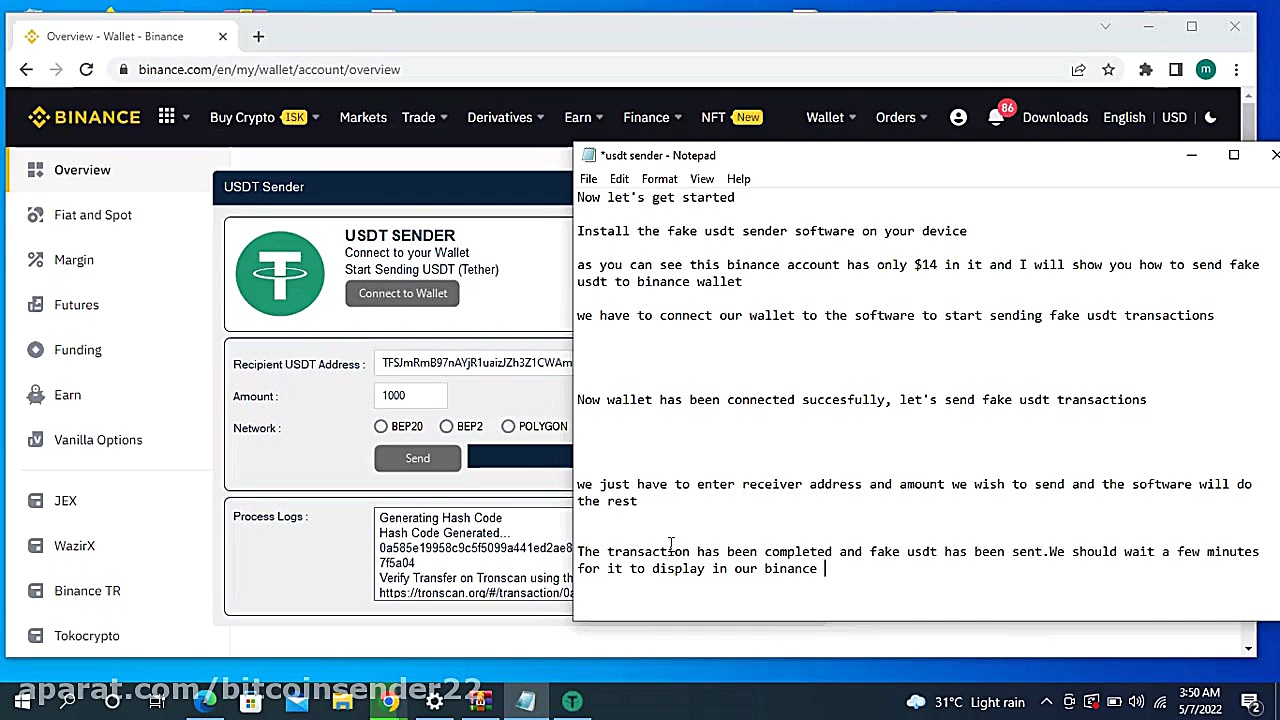
Task: Open taskbar weather 31°C Light rain
Action: pyautogui.click(x=964, y=702)
